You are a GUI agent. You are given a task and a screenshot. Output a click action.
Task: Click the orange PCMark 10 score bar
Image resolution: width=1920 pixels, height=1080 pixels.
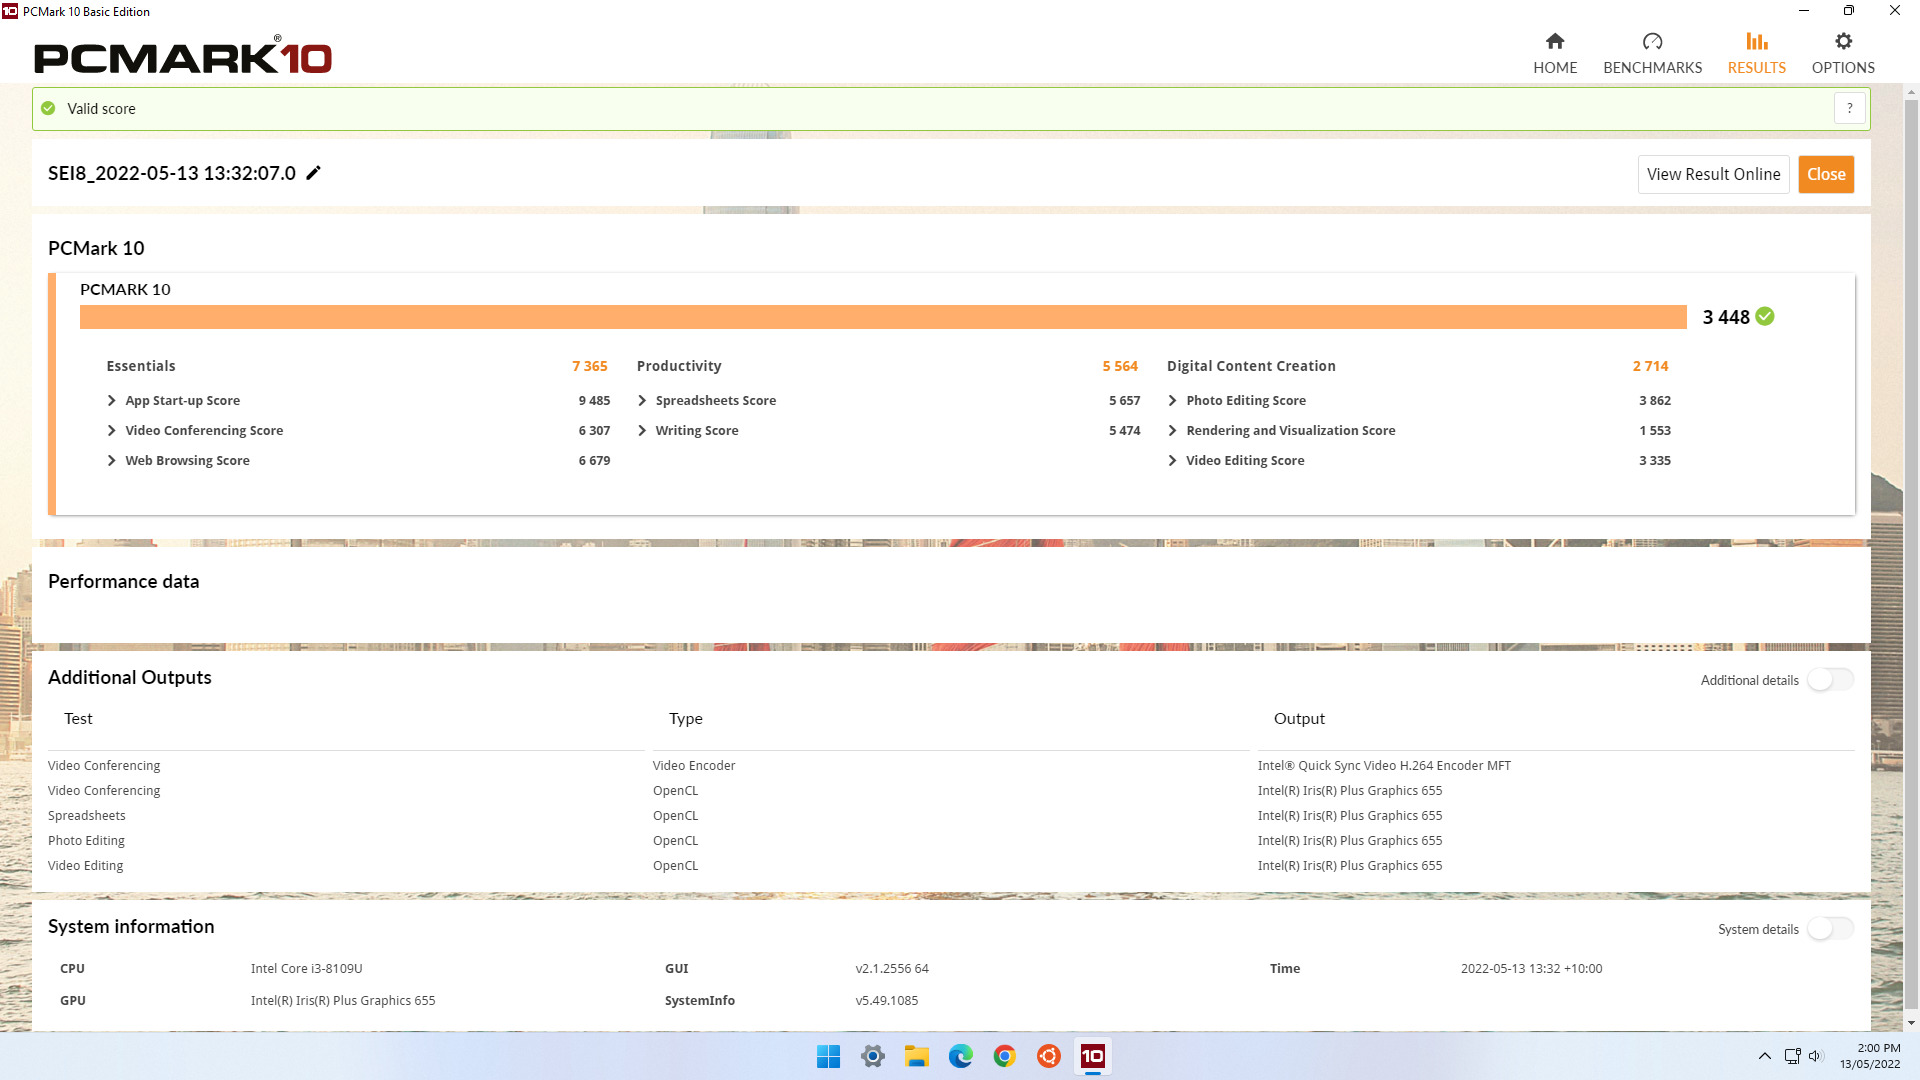(x=883, y=317)
